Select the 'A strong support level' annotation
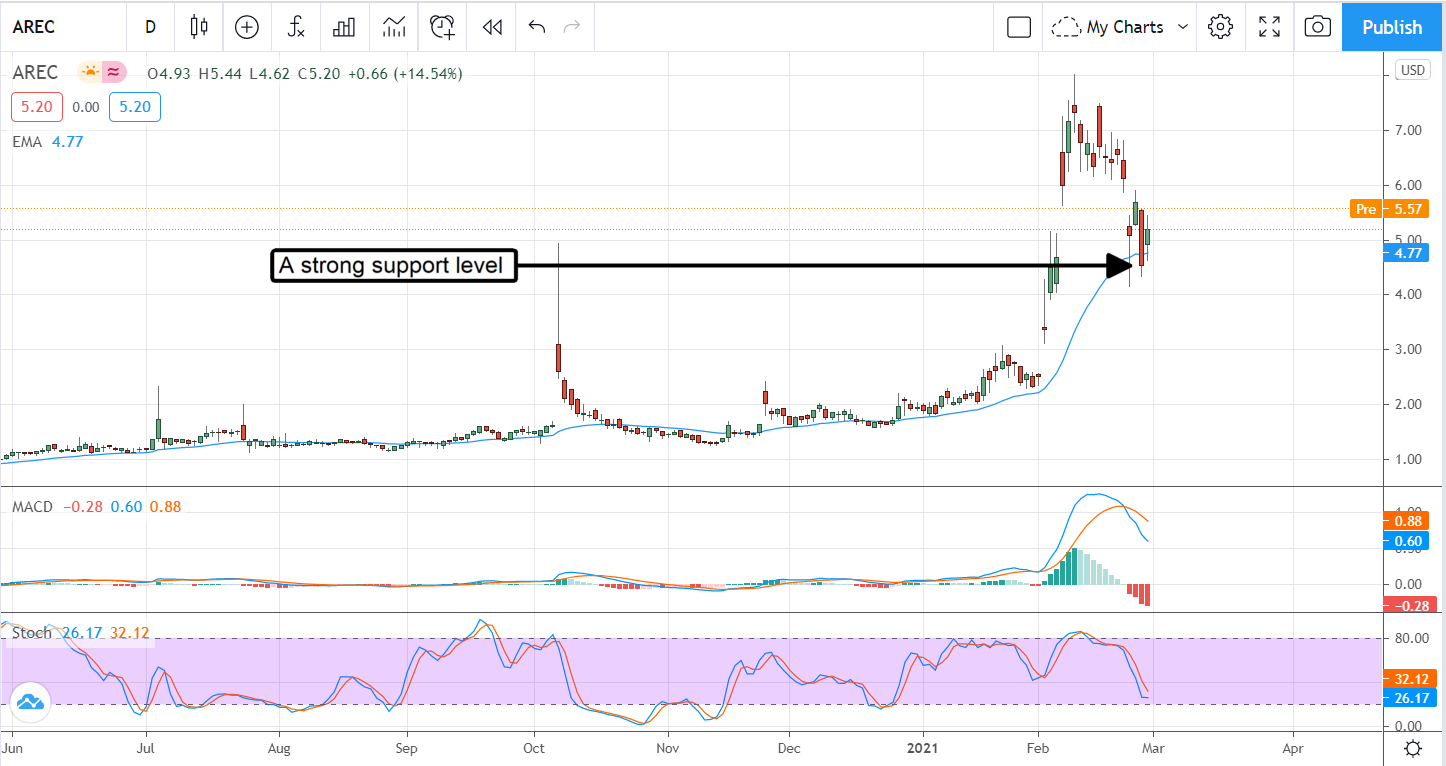The width and height of the screenshot is (1446, 766). tap(394, 266)
